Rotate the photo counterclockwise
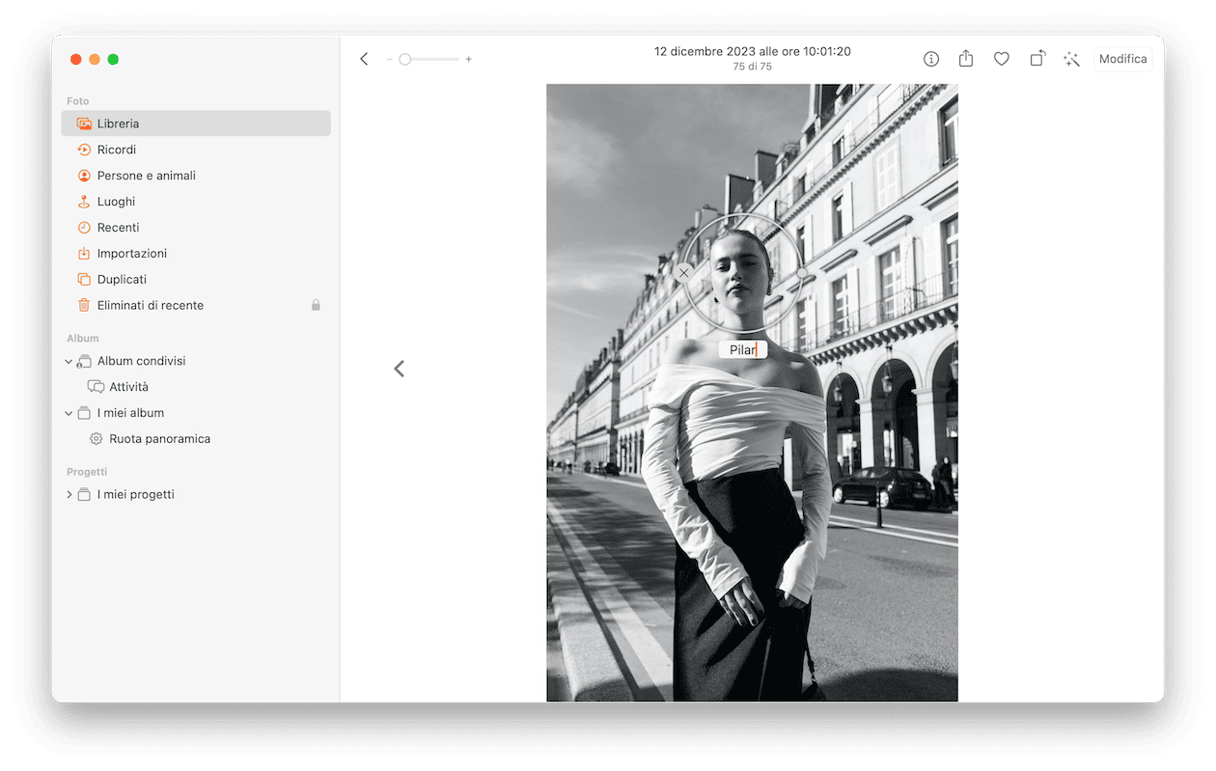The width and height of the screenshot is (1216, 771). click(x=1037, y=59)
